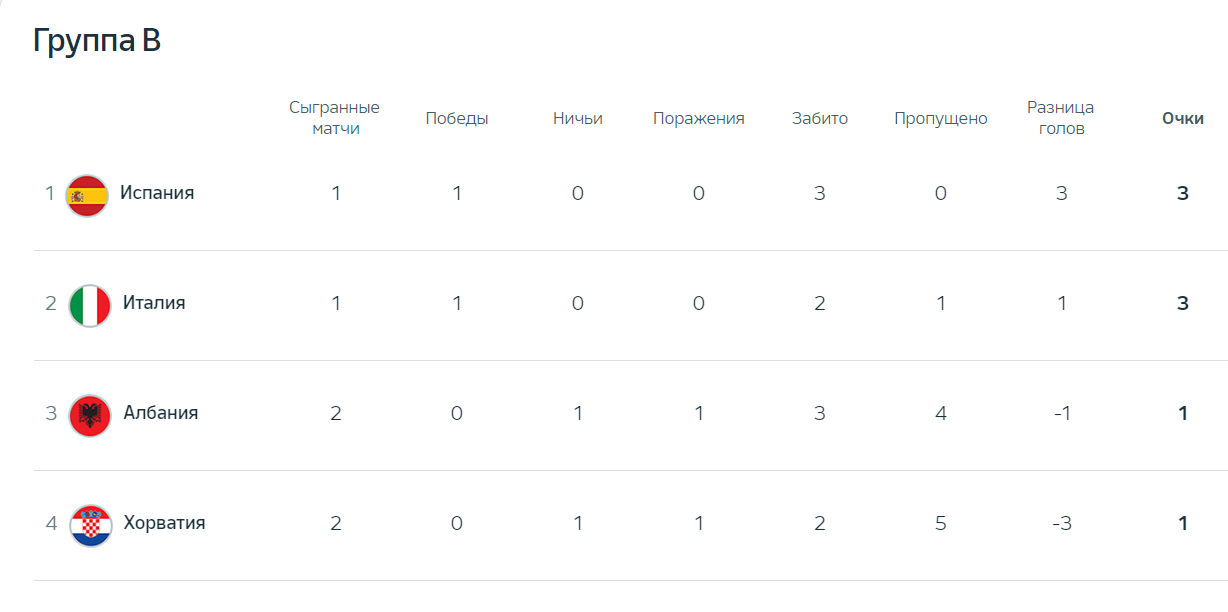Click Albania's conceded goals value 4
Viewport: 1228px width, 612px height.
pos(941,414)
